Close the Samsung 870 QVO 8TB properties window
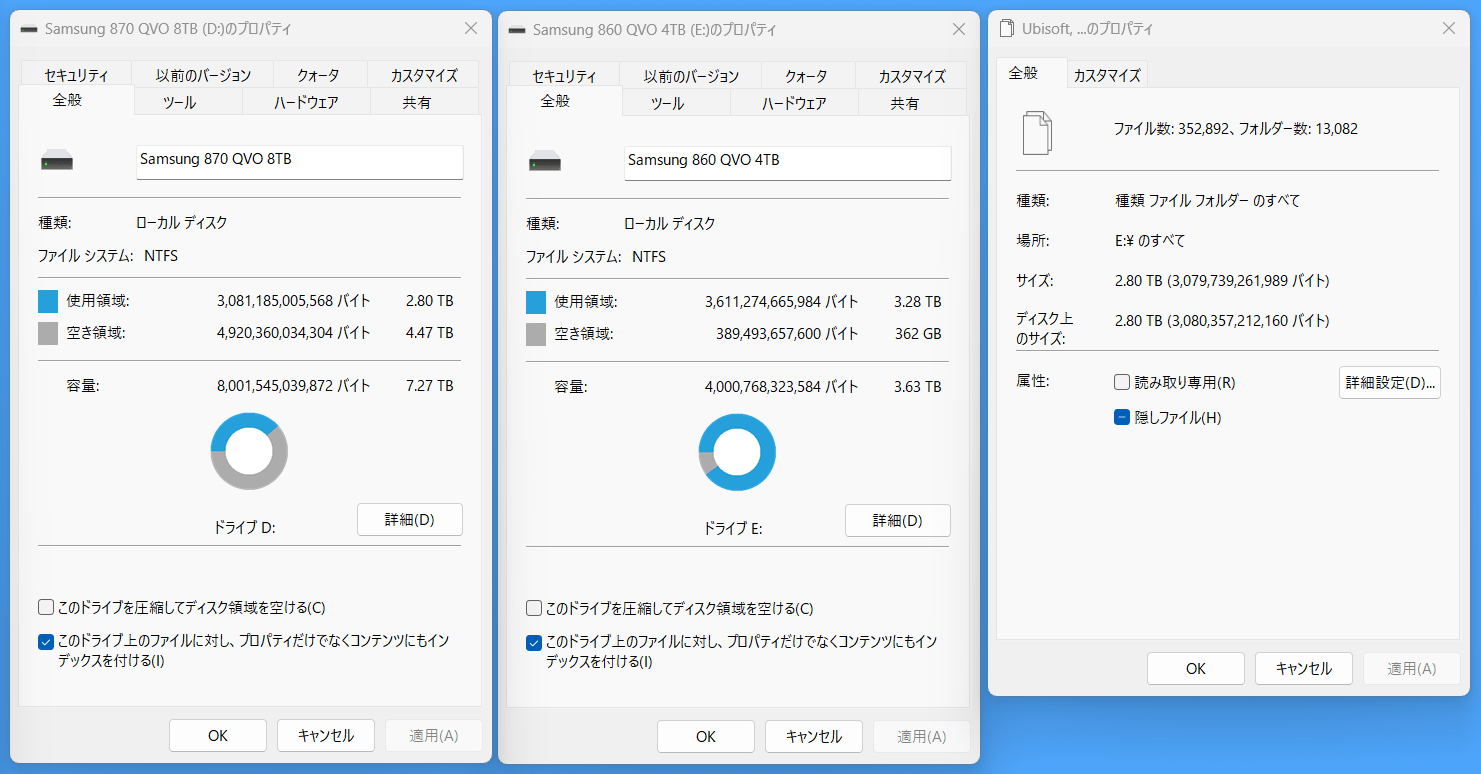Screen dimensions: 1481x774 pos(471,29)
